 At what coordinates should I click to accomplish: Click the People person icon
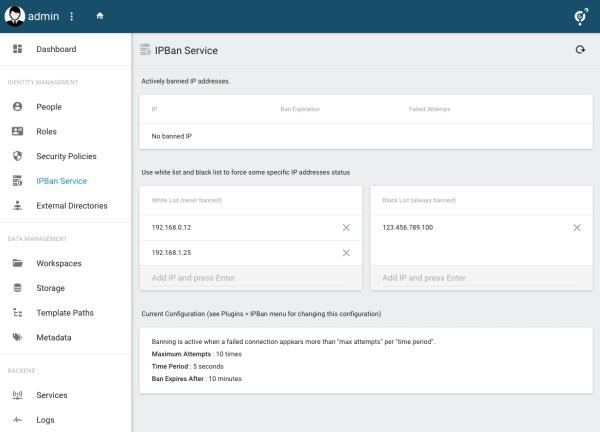(17, 106)
